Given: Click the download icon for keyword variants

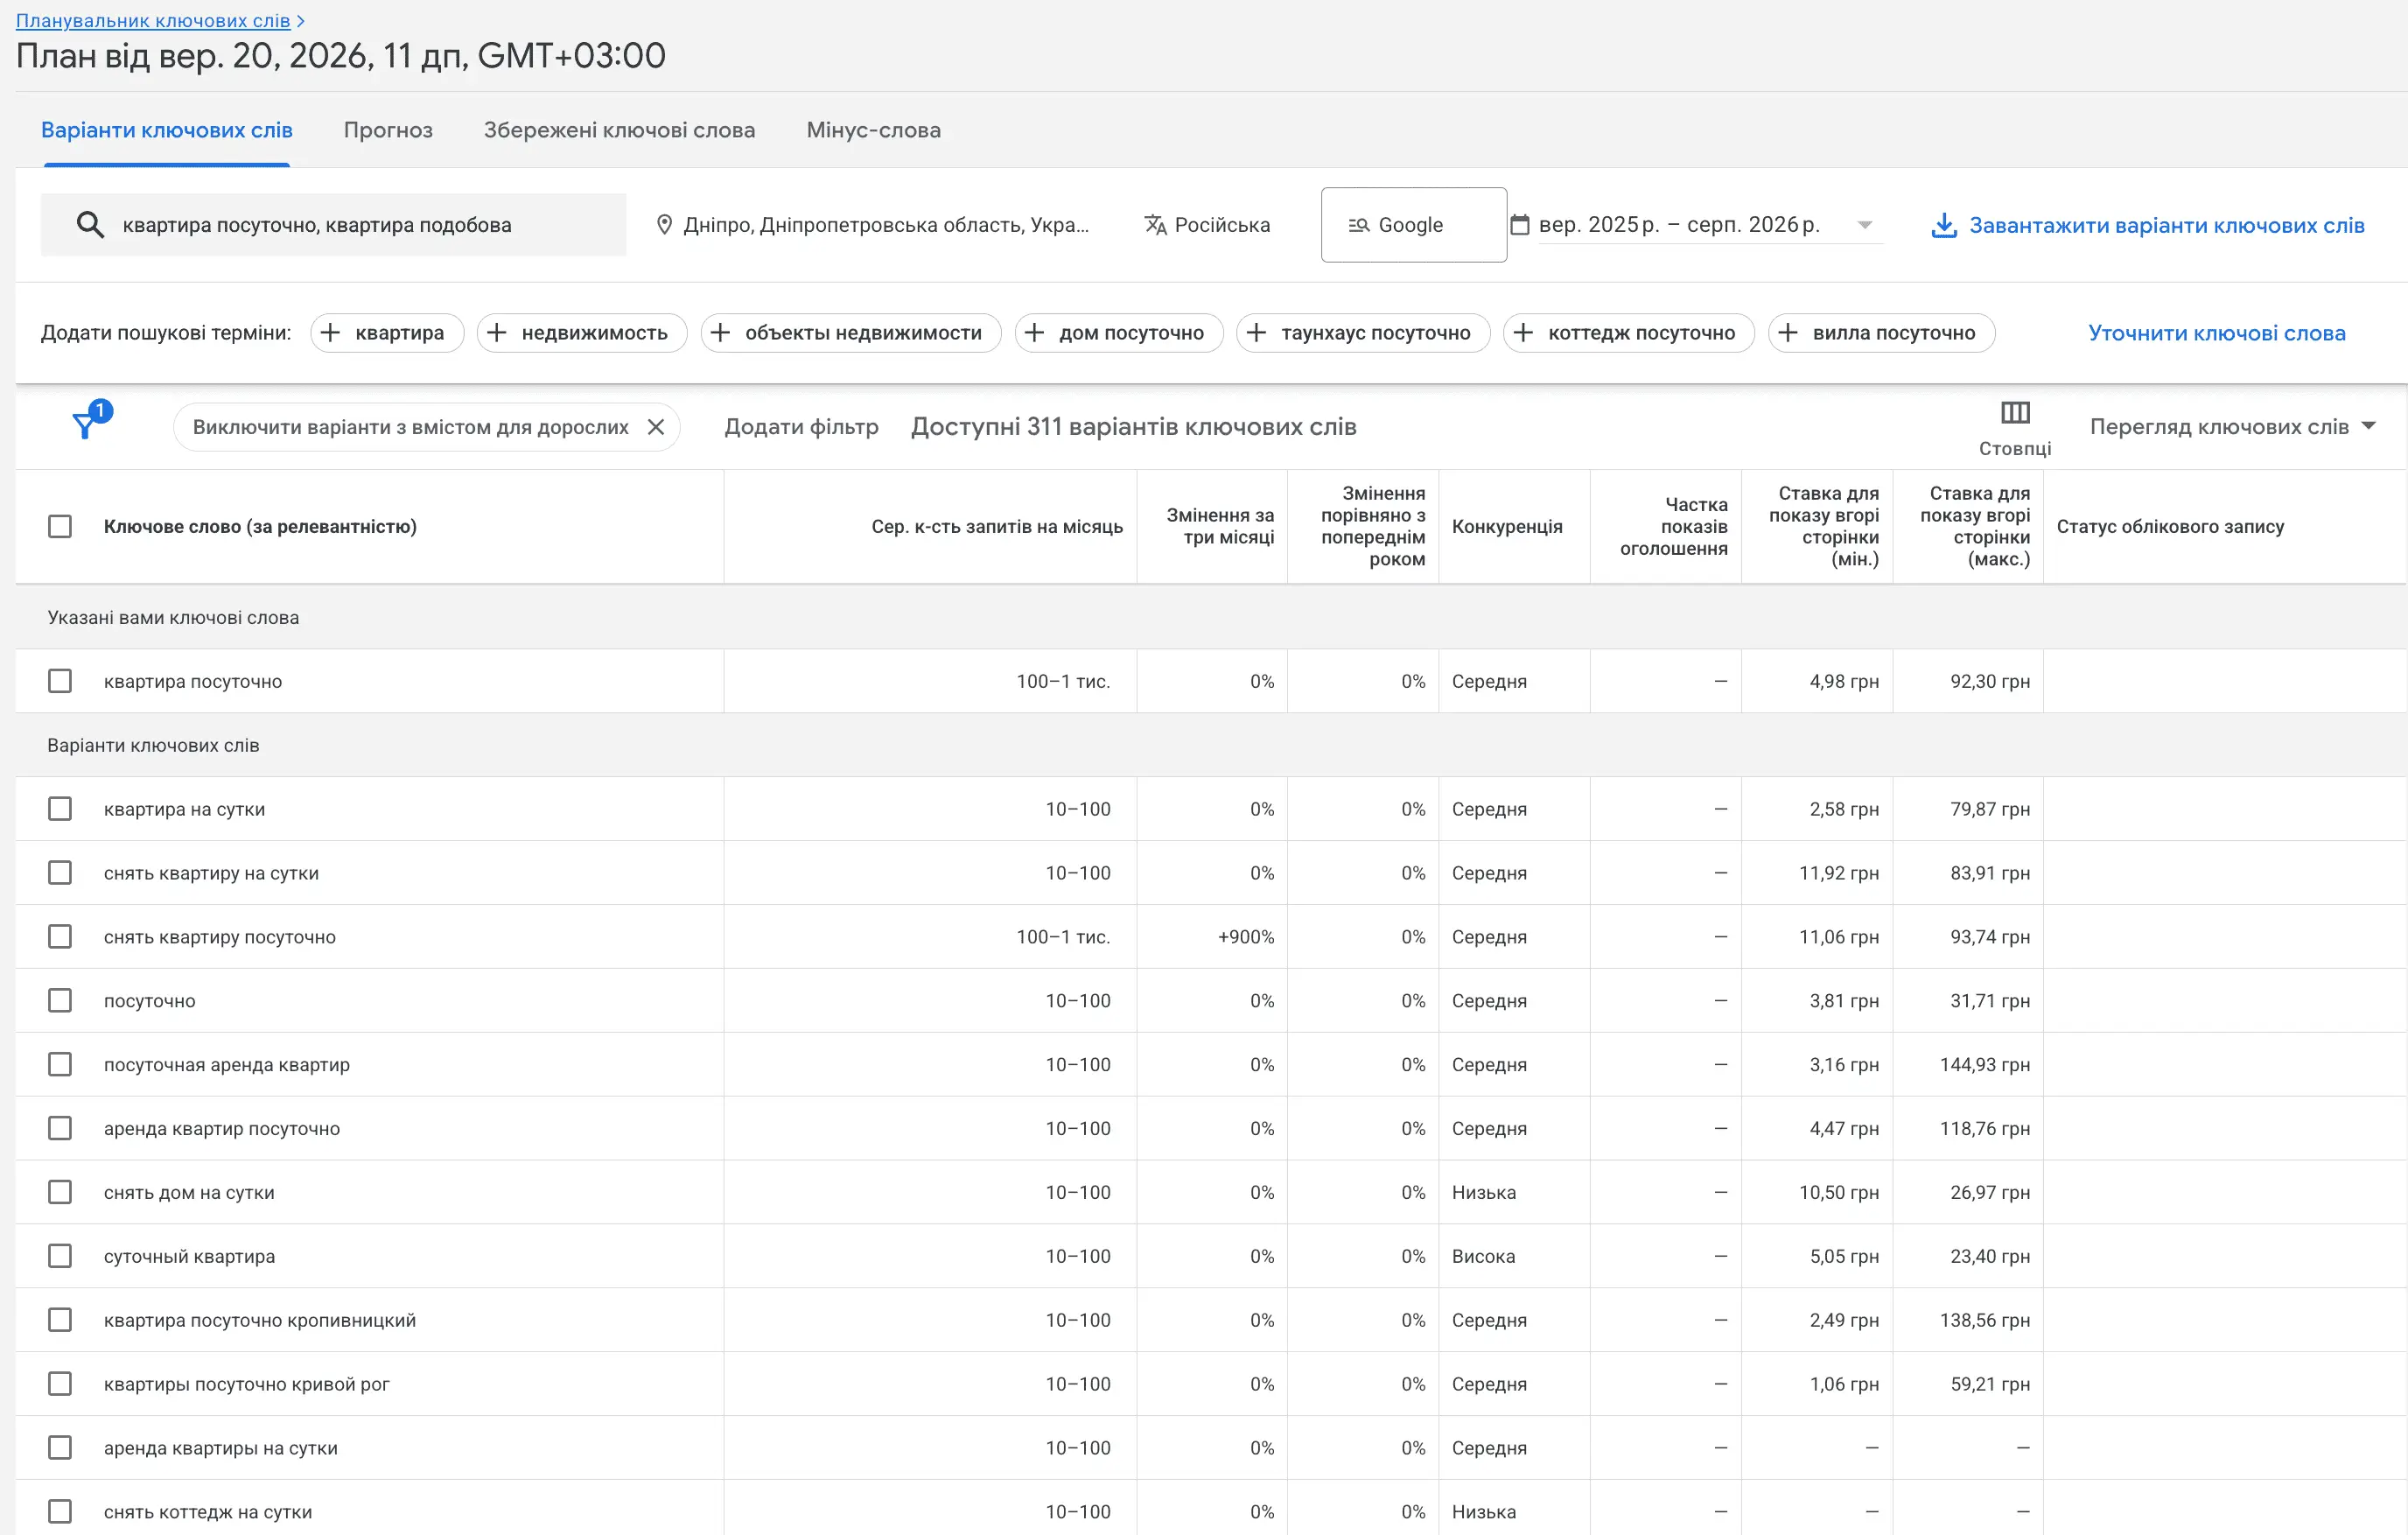Looking at the screenshot, I should click(1943, 225).
